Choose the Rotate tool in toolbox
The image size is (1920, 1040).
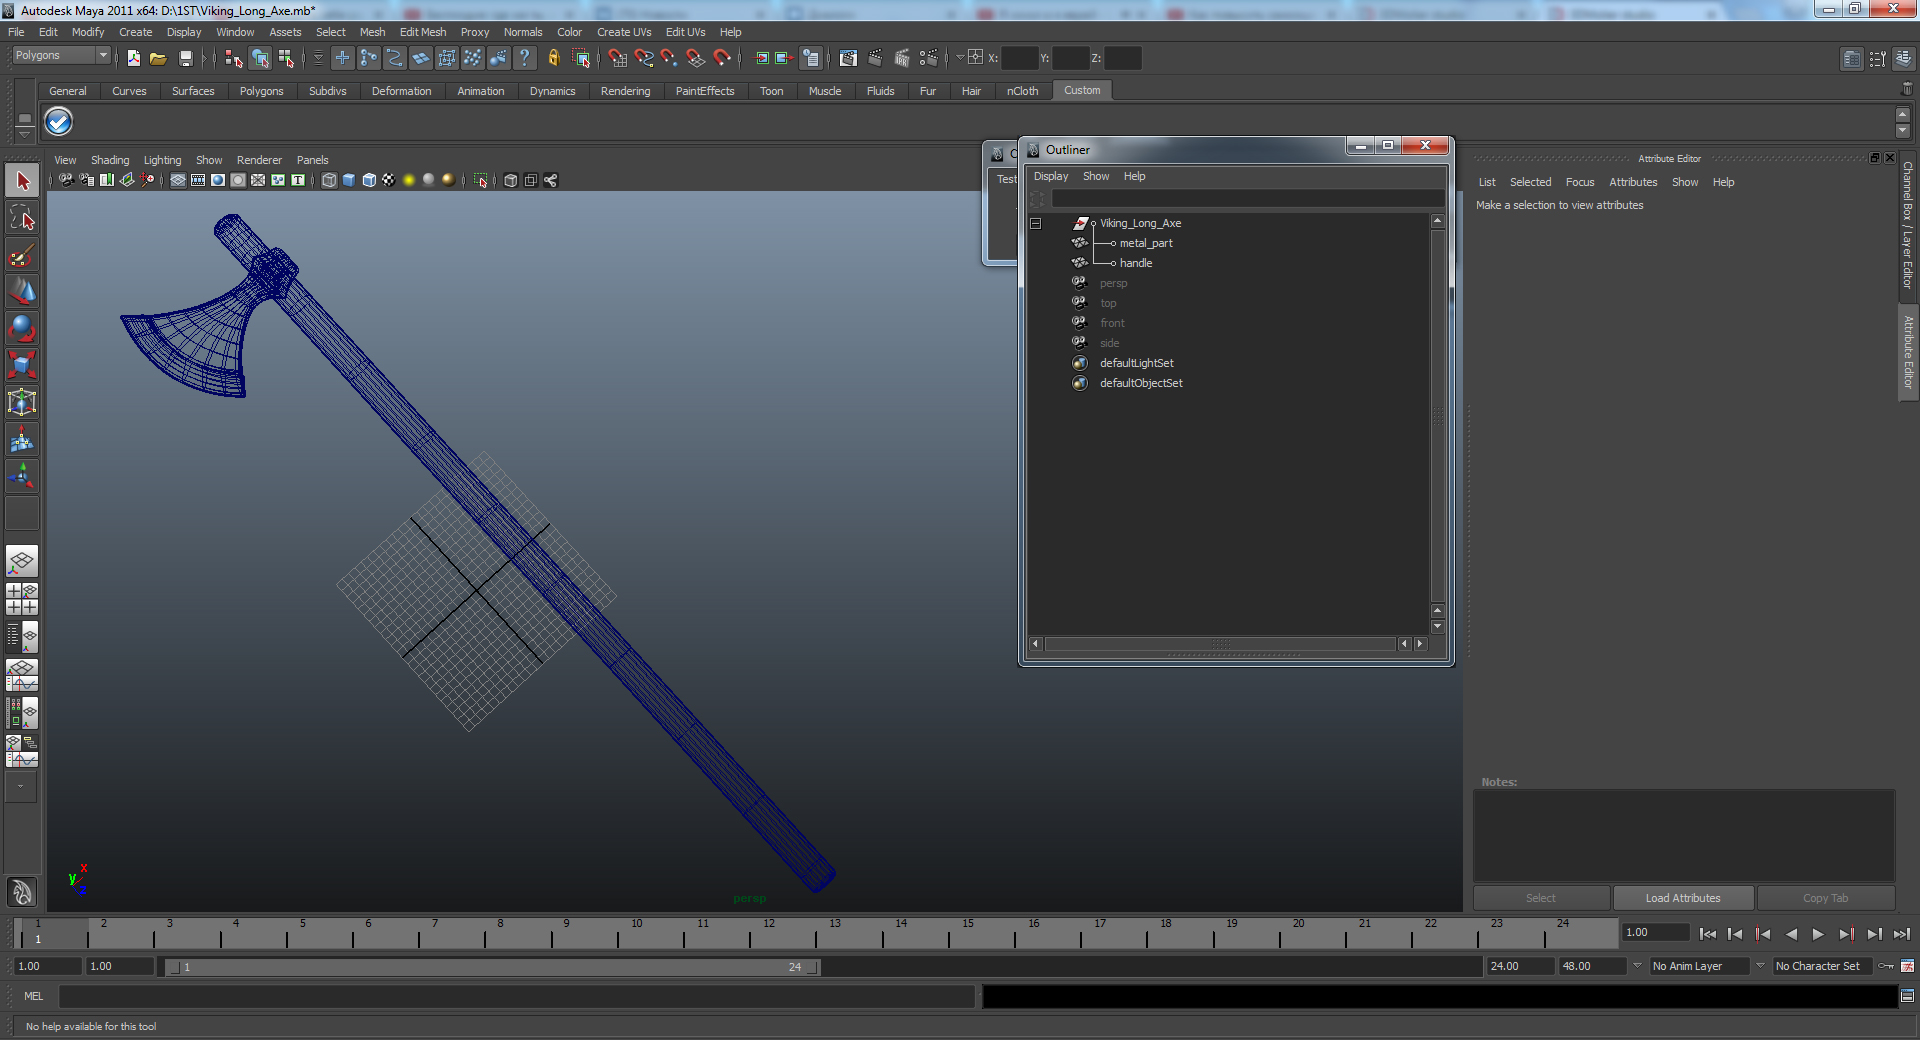[22, 329]
